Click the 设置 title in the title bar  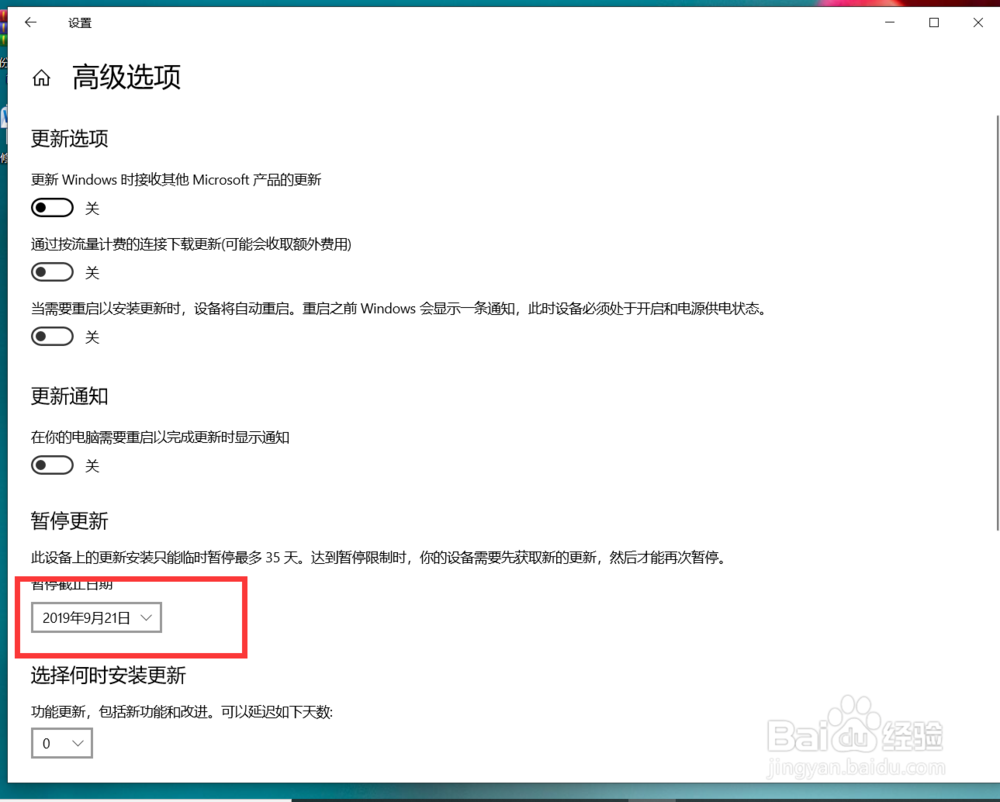click(80, 22)
